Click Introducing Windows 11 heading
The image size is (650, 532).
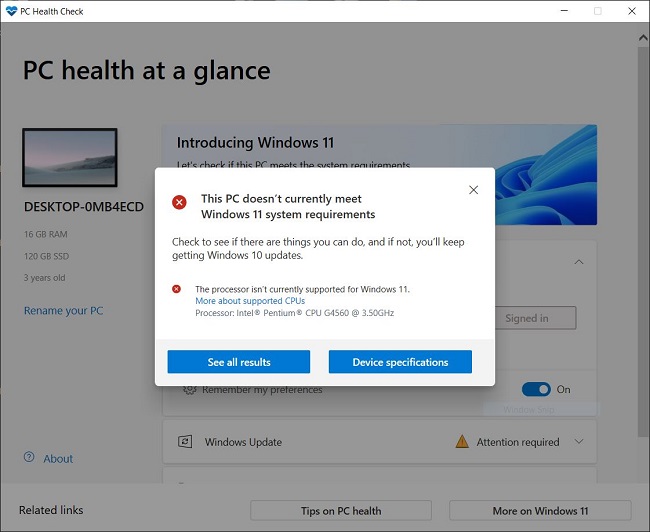pyautogui.click(x=255, y=143)
